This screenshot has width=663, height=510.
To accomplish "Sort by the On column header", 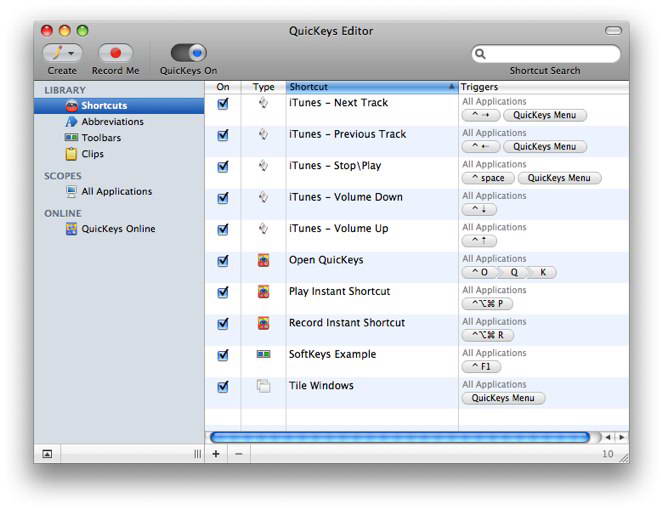I will coord(223,87).
